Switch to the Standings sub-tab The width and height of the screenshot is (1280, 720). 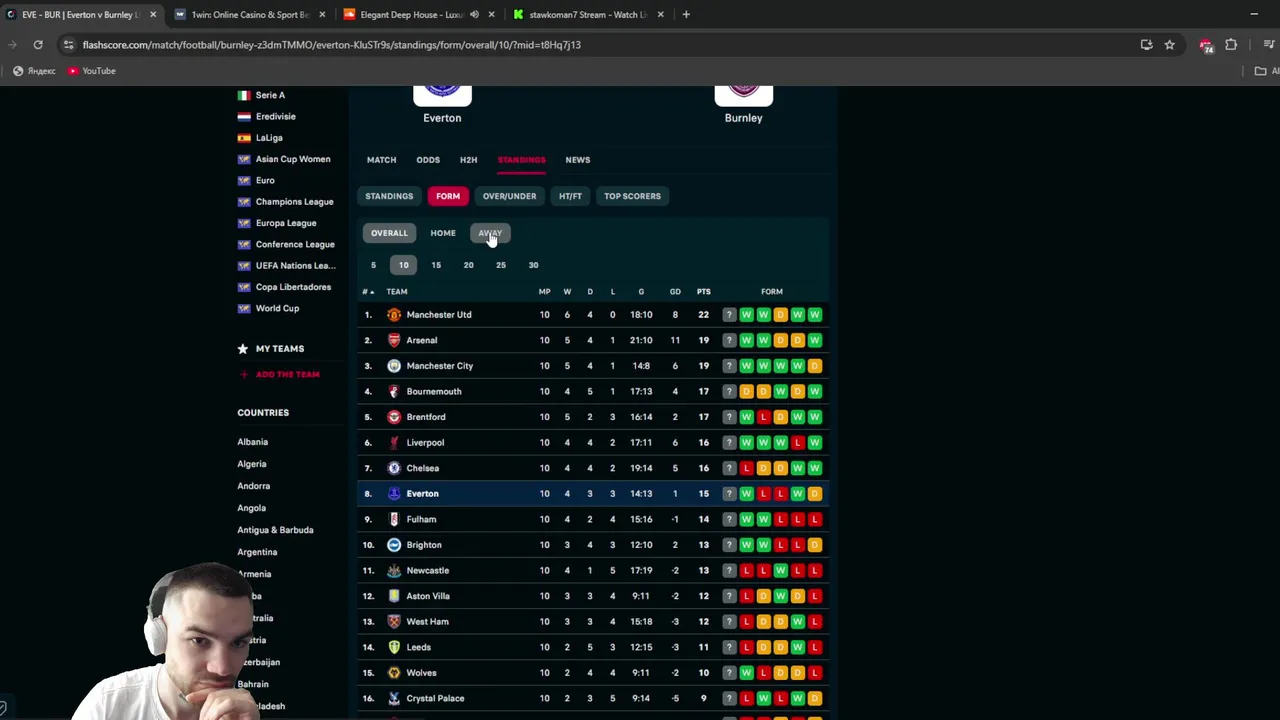pyautogui.click(x=389, y=196)
